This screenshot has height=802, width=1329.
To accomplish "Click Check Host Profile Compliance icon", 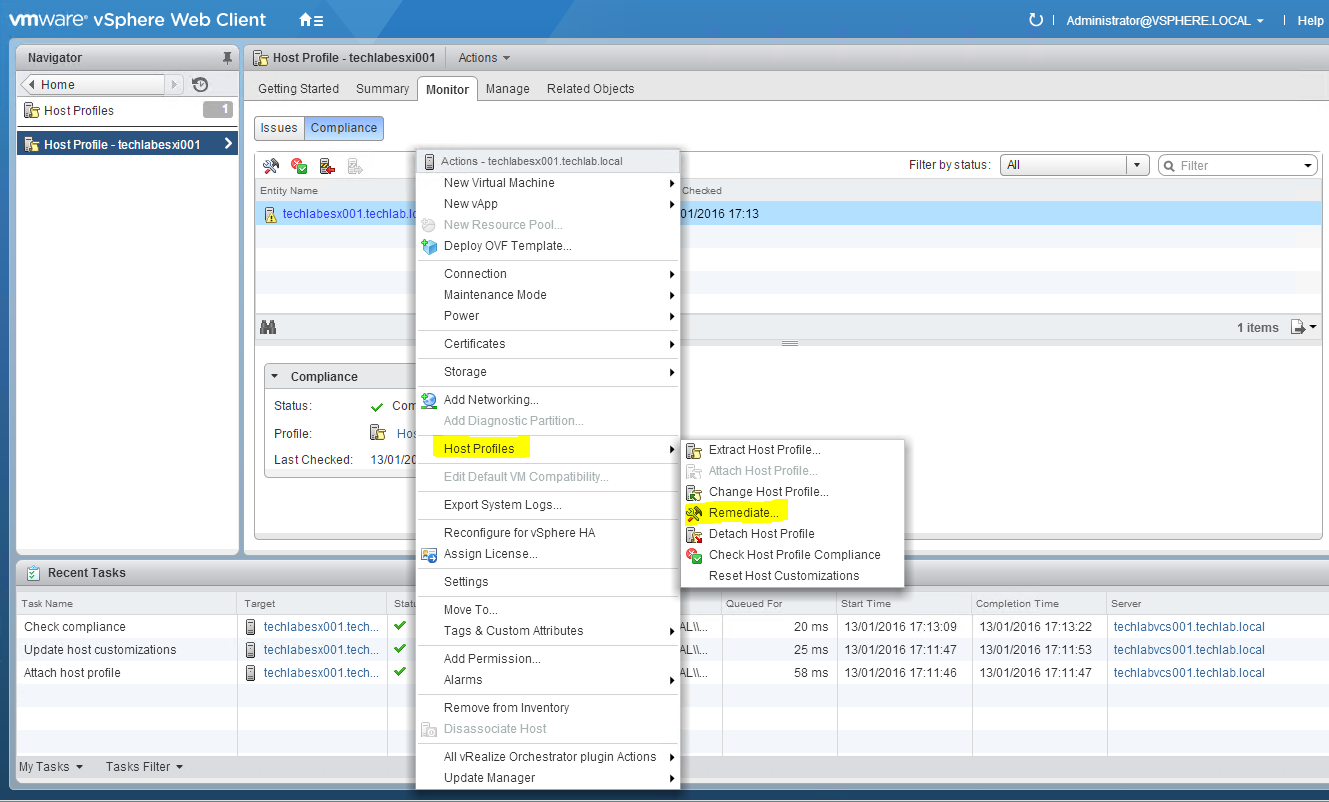I will click(x=693, y=555).
